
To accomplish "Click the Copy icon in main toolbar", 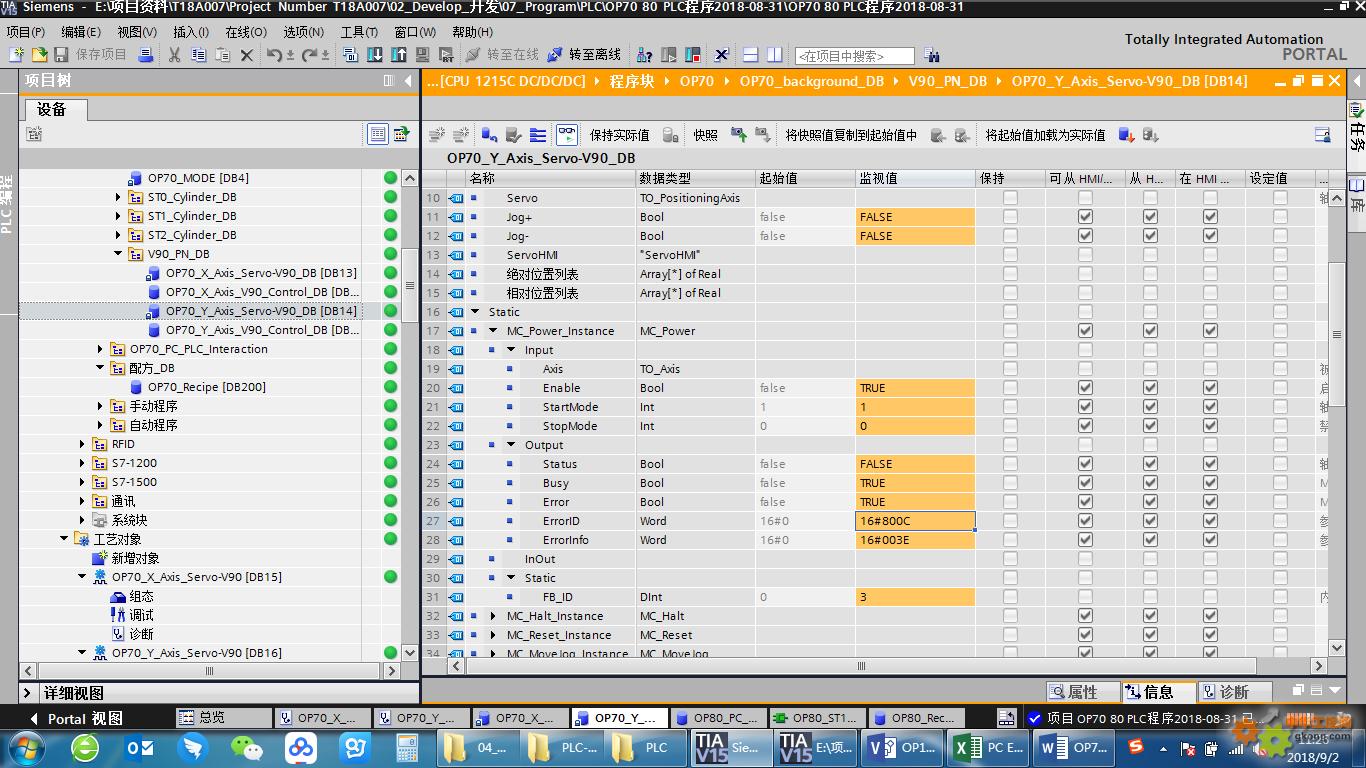I will pos(199,55).
